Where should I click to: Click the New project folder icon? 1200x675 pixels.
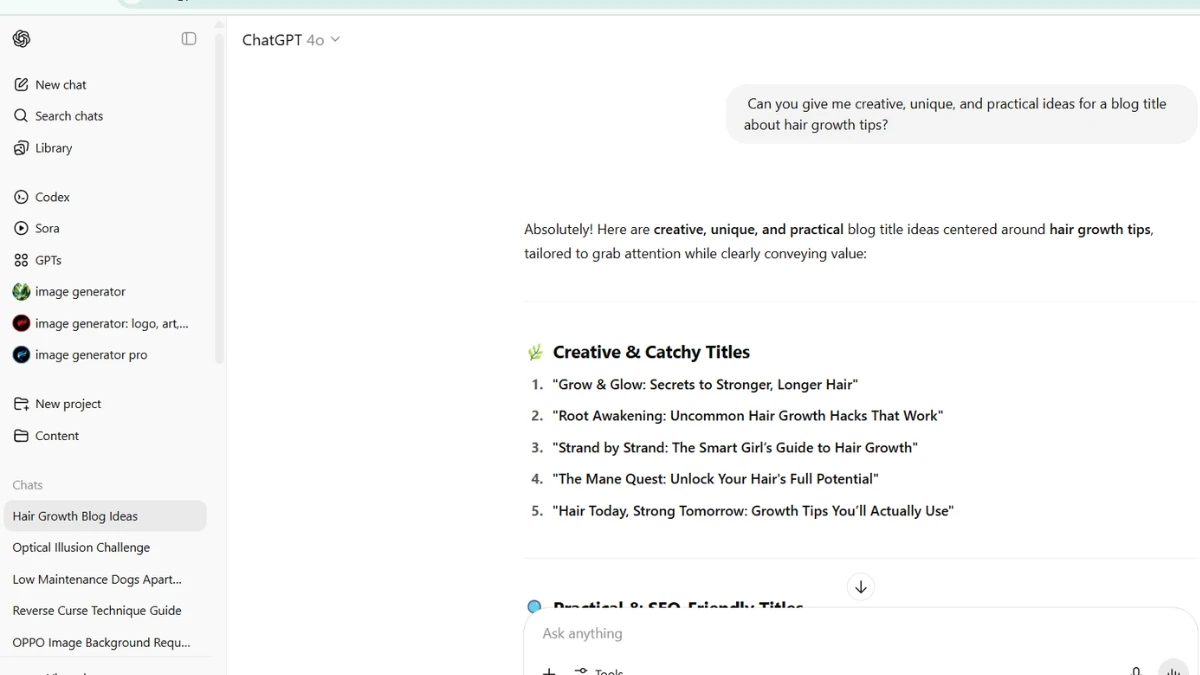(21, 404)
